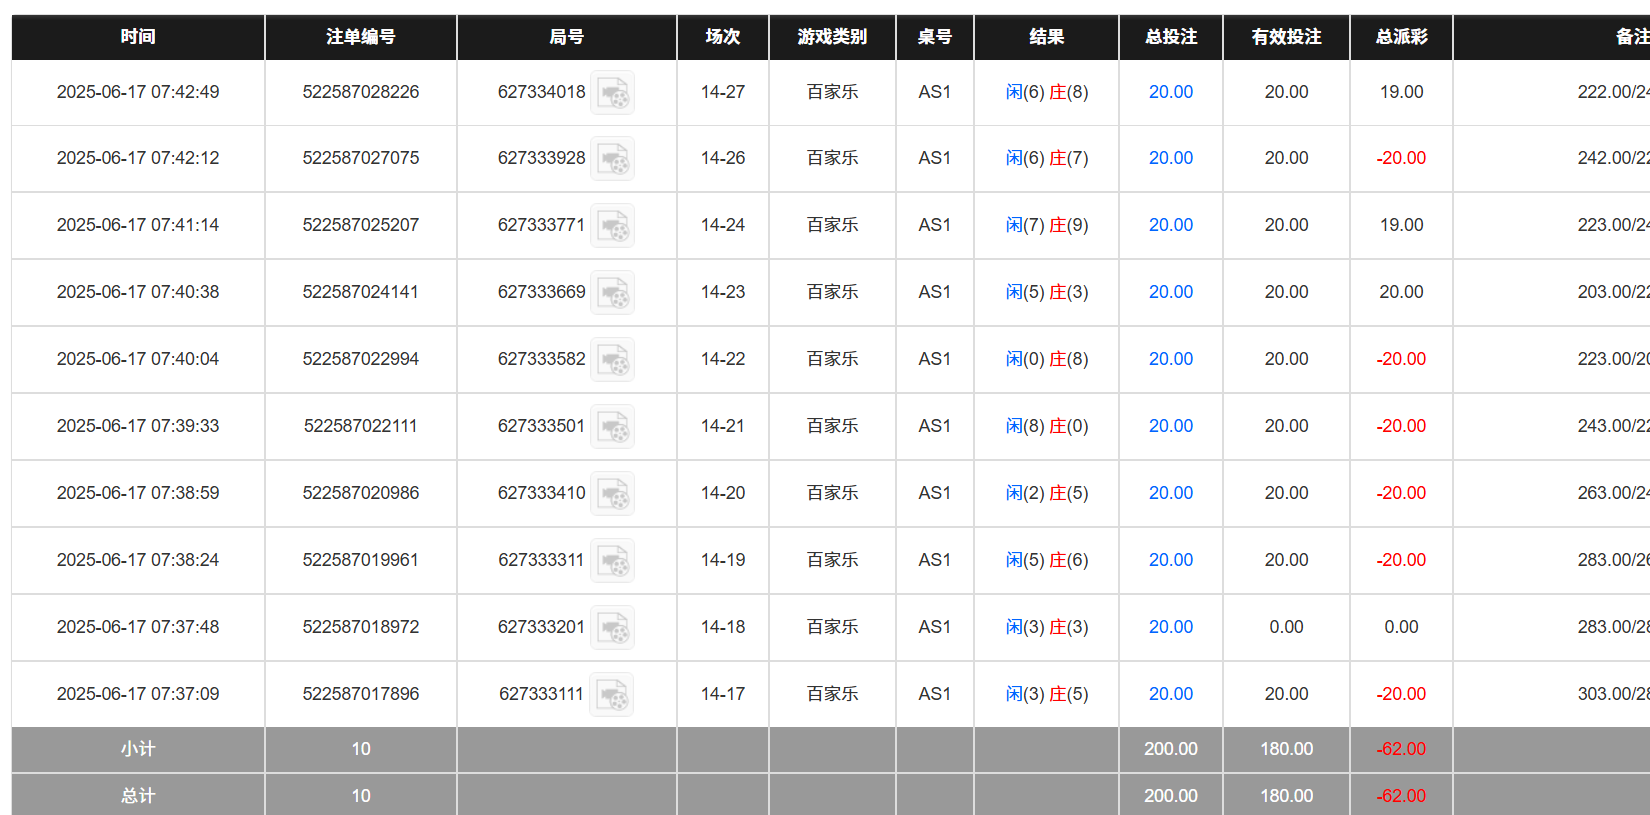Viewport: 1650px width, 815px height.
Task: Click the 时间 column header
Action: tap(138, 37)
